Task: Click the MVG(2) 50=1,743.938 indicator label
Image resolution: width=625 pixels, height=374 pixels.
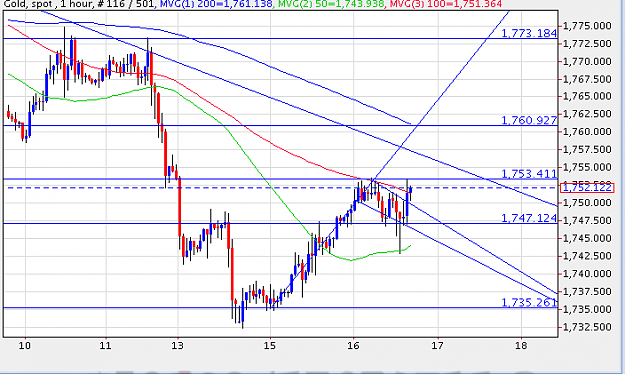Action: [x=331, y=4]
